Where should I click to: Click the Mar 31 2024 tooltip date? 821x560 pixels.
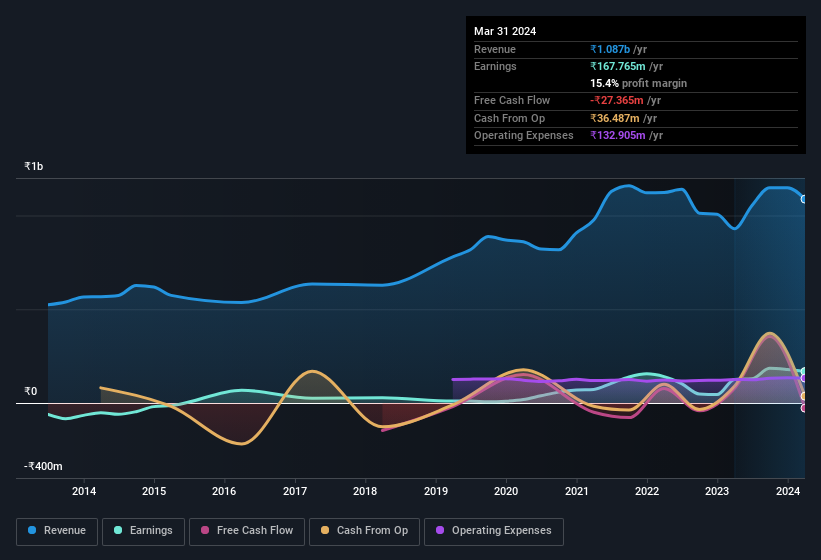505,31
